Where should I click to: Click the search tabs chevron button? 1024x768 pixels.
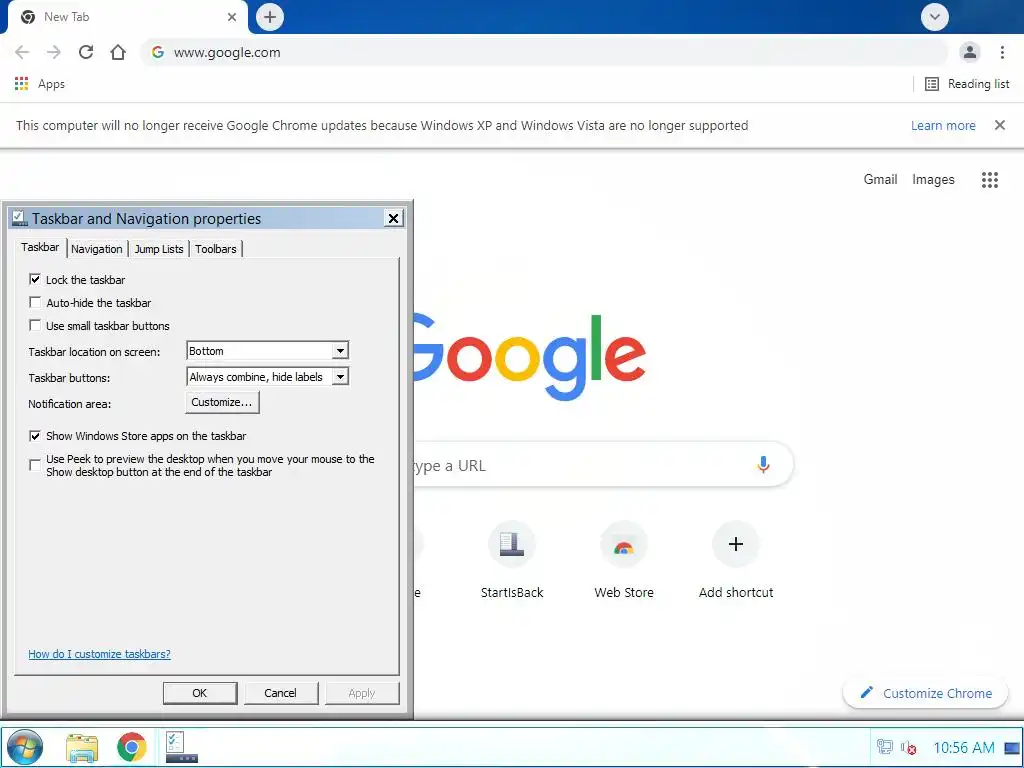[x=935, y=17]
